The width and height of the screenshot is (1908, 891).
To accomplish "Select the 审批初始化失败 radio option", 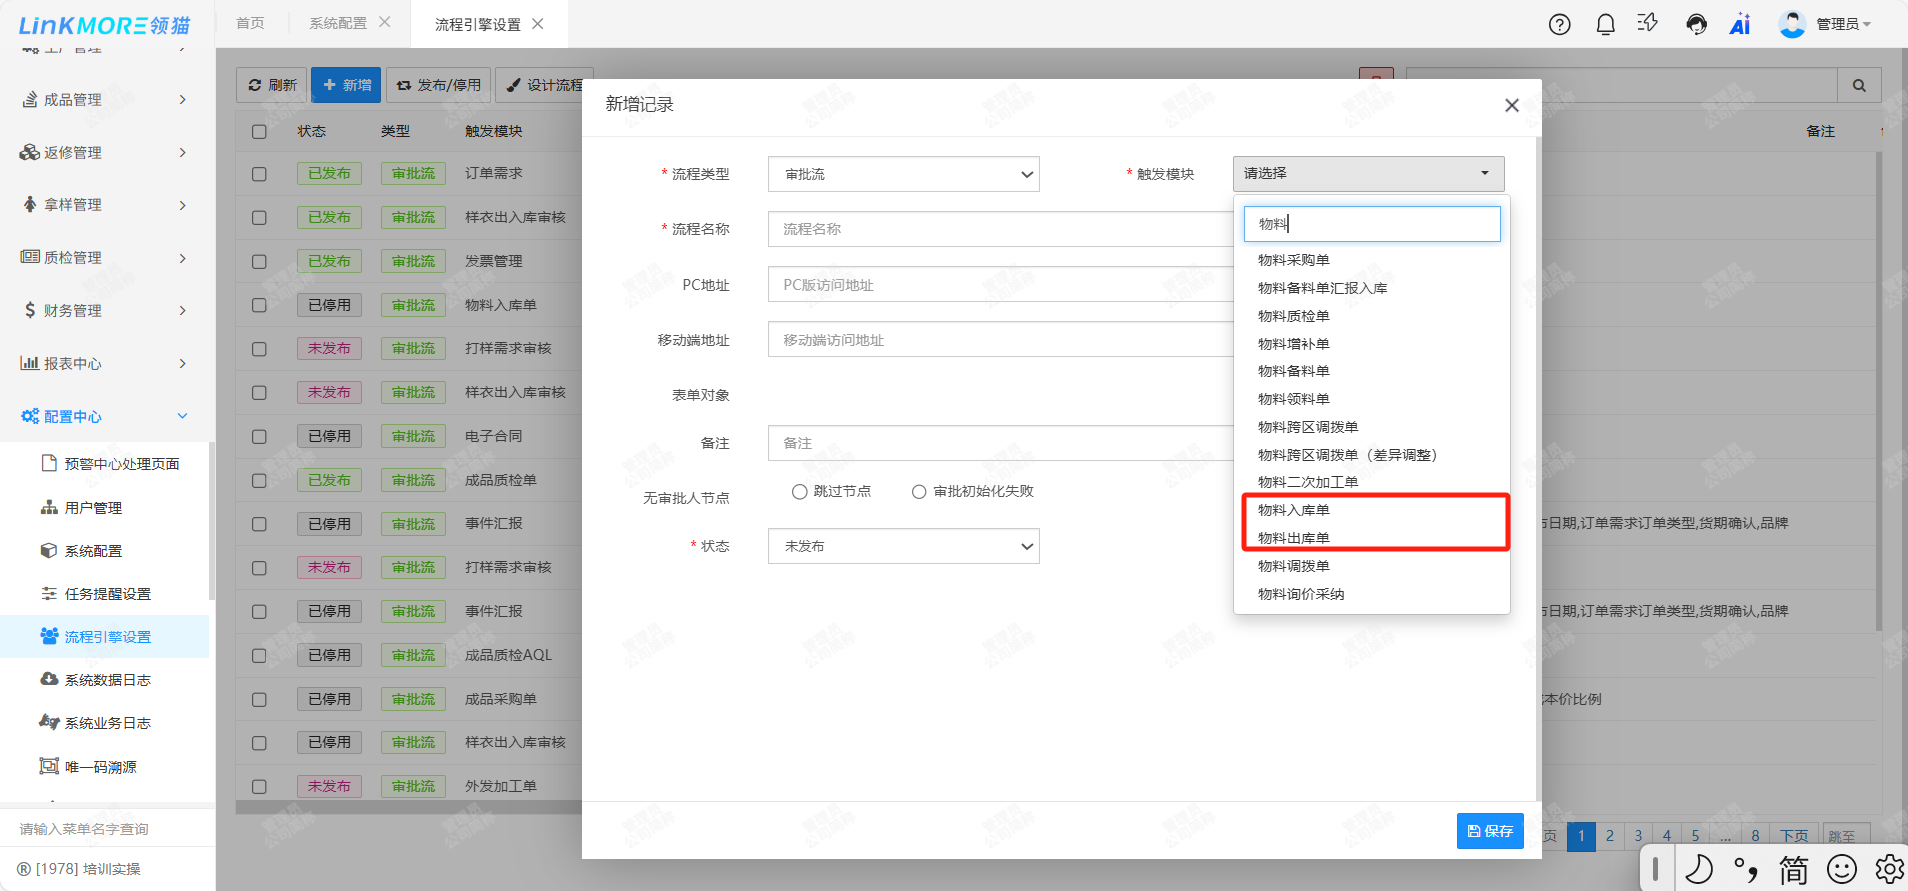I will pyautogui.click(x=919, y=492).
